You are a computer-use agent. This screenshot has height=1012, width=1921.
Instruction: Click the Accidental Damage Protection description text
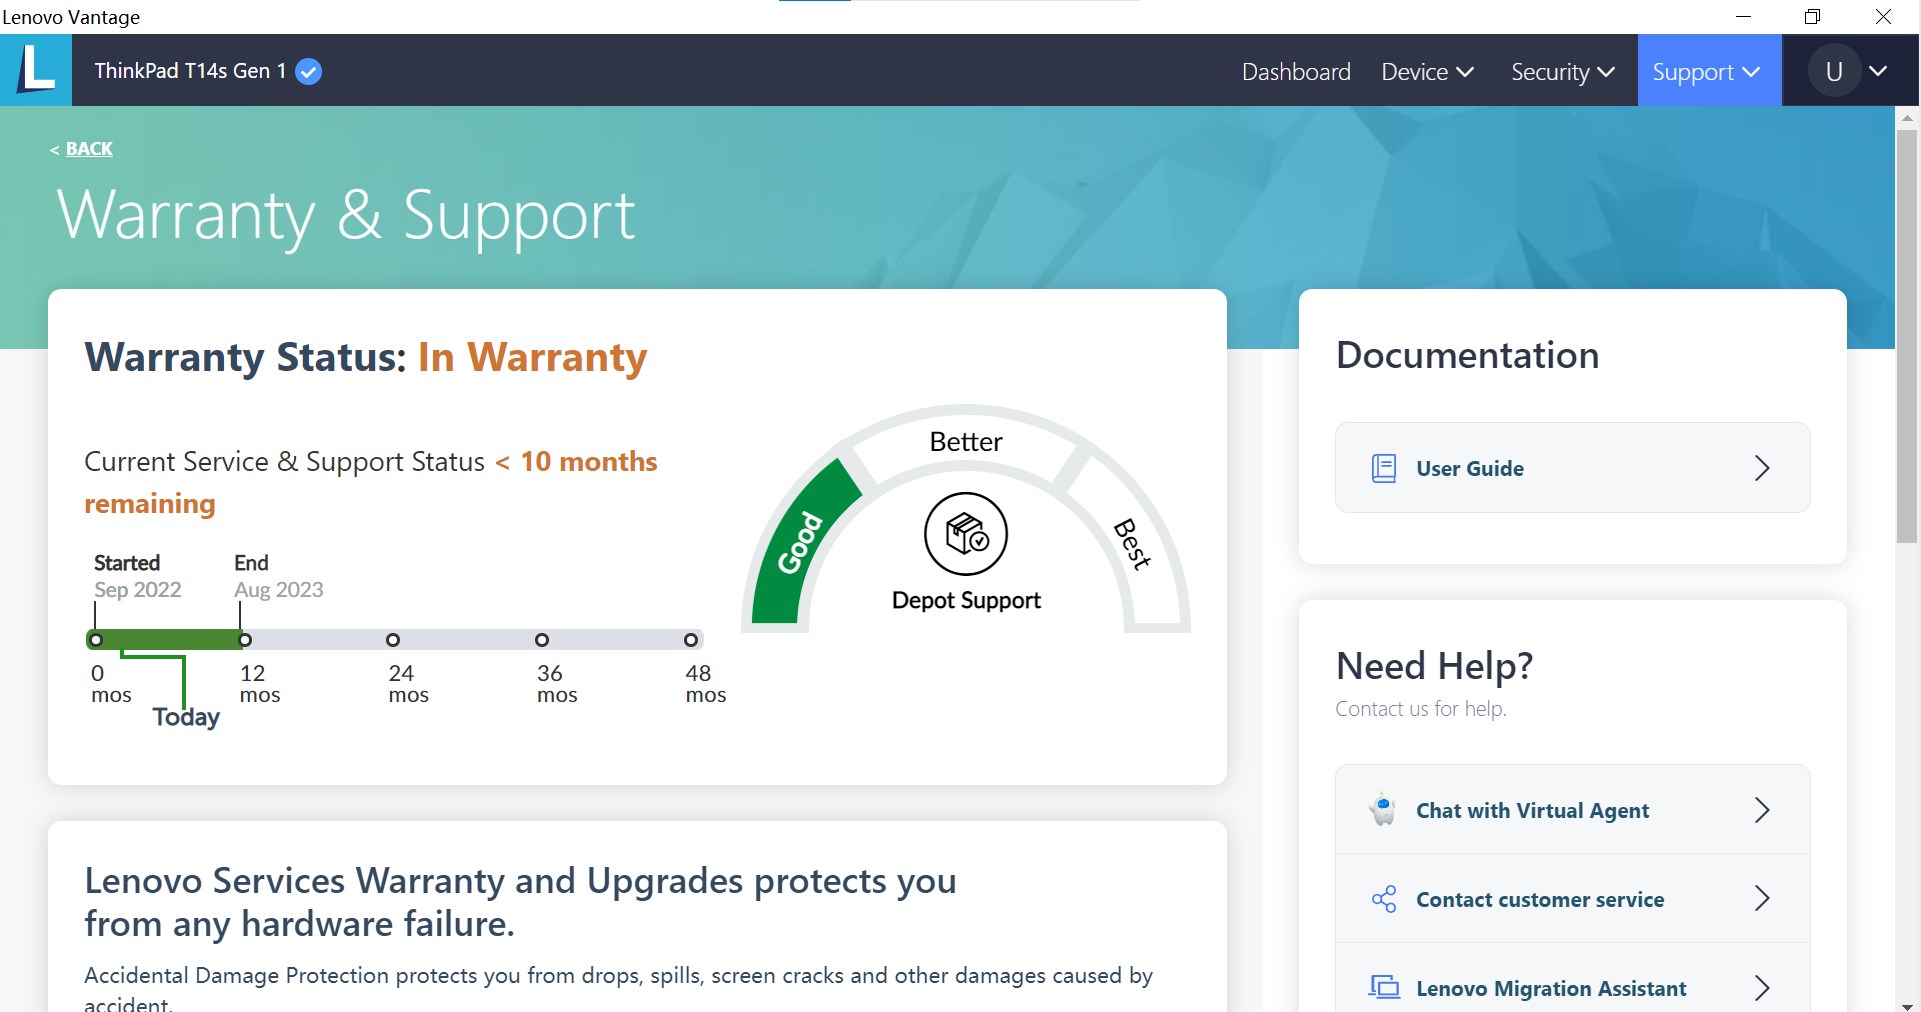pos(618,988)
